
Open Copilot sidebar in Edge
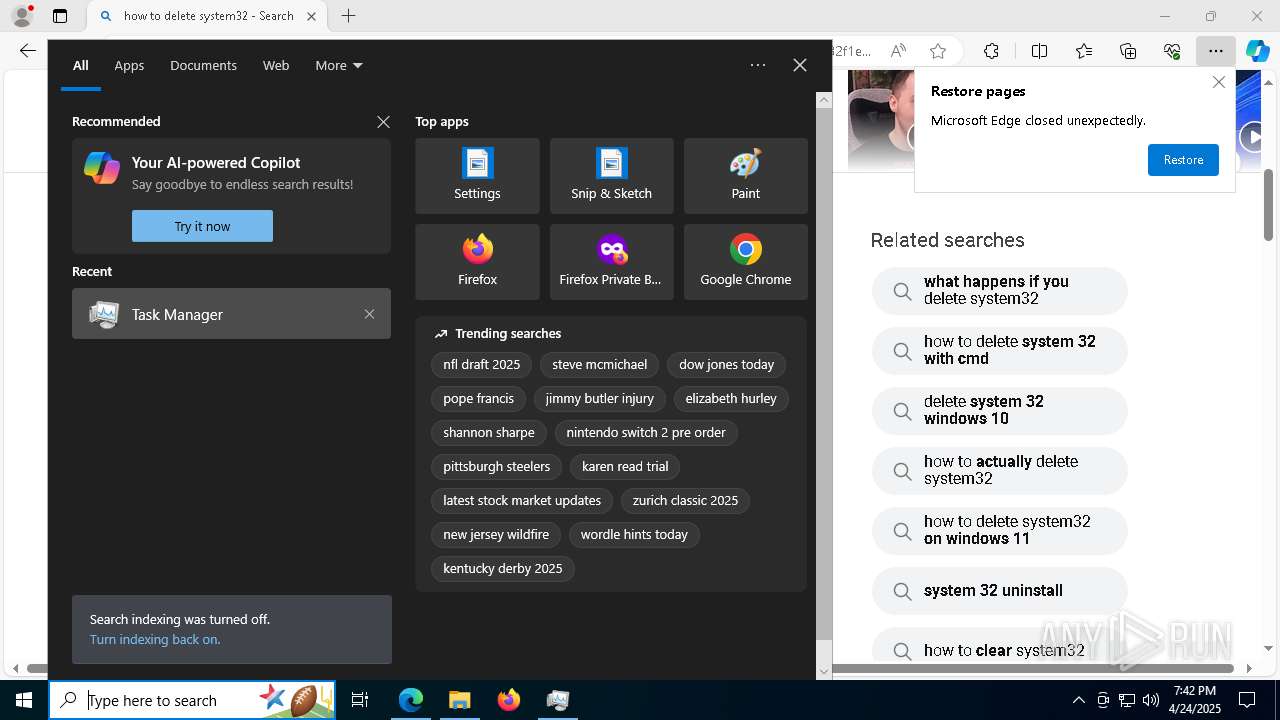(x=1257, y=51)
